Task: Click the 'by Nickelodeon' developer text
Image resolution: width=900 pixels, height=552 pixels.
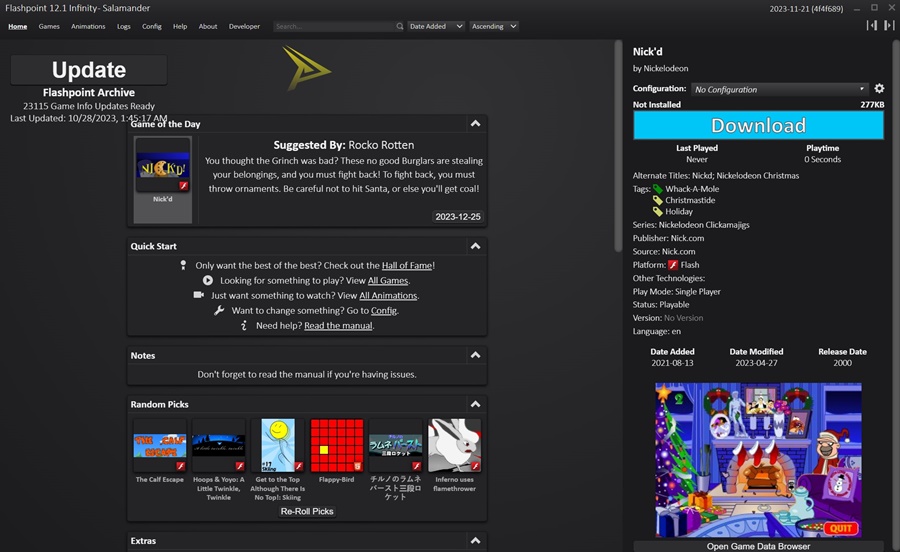Action: pos(660,68)
